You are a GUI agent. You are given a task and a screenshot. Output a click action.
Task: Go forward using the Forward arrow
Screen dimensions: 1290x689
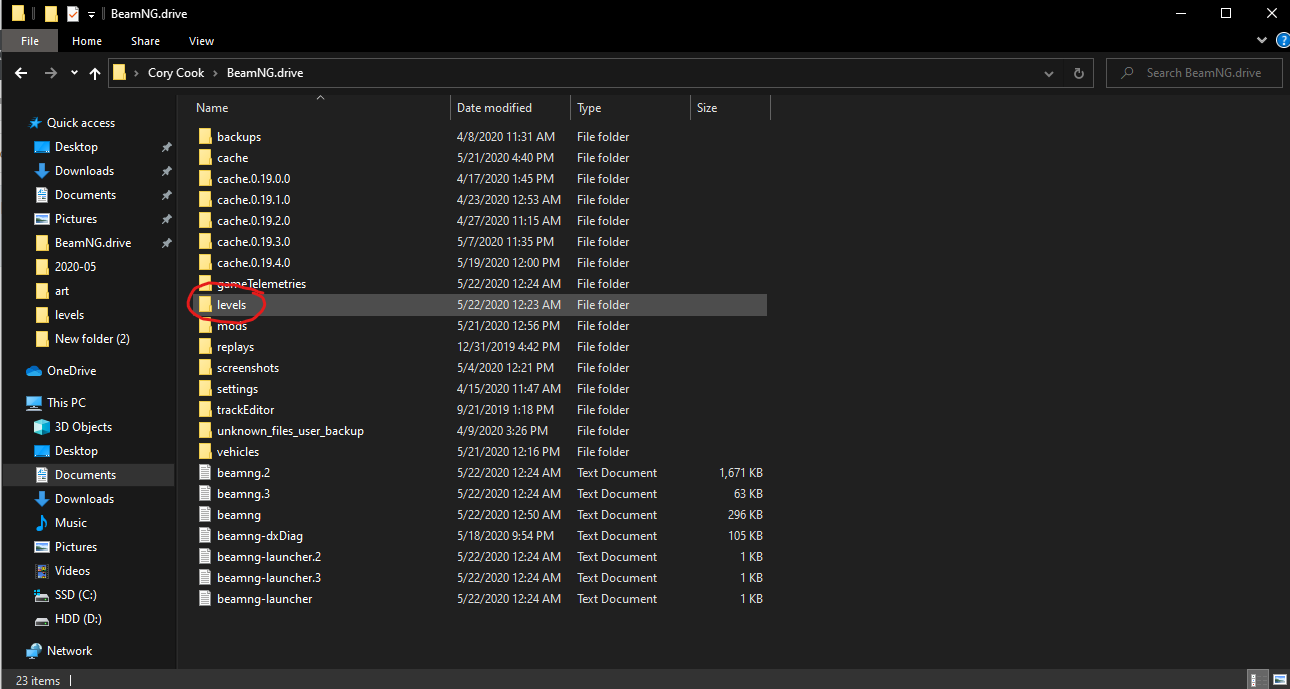point(50,73)
